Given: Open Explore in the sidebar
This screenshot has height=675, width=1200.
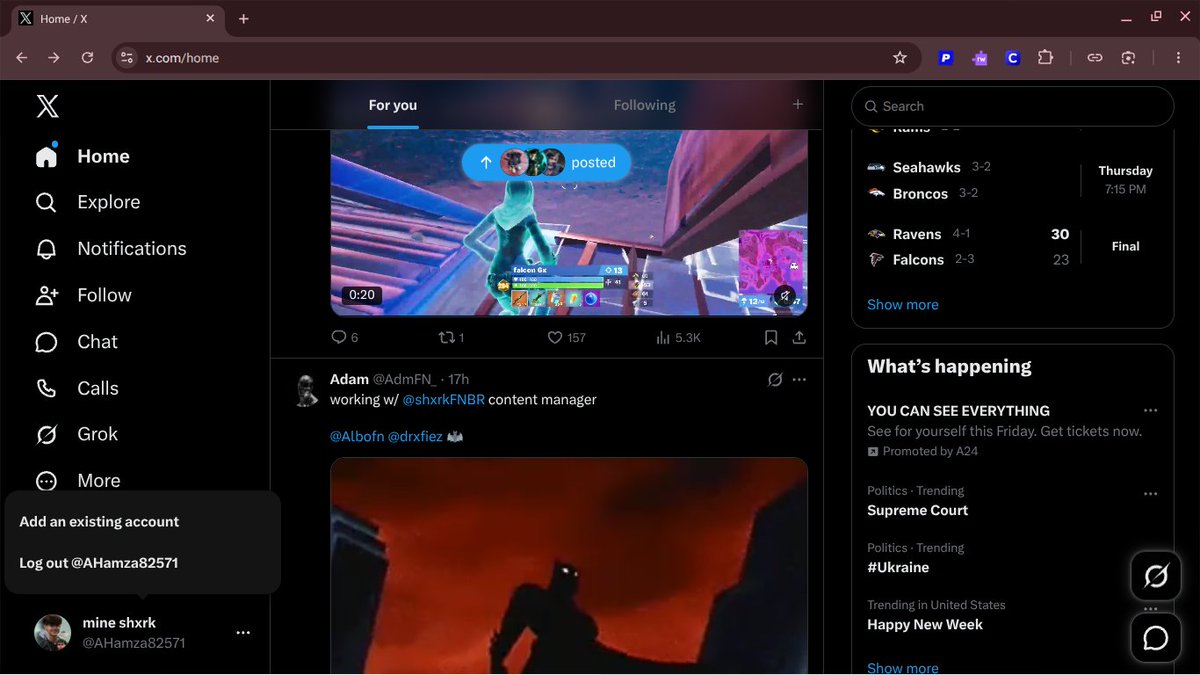Looking at the screenshot, I should coord(88,202).
